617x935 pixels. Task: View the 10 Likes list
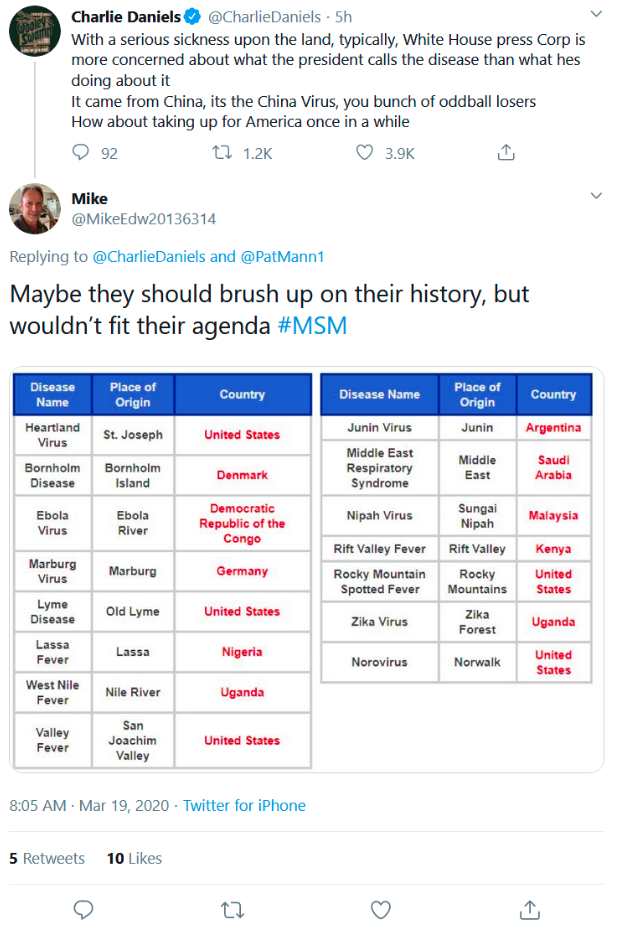pos(134,858)
